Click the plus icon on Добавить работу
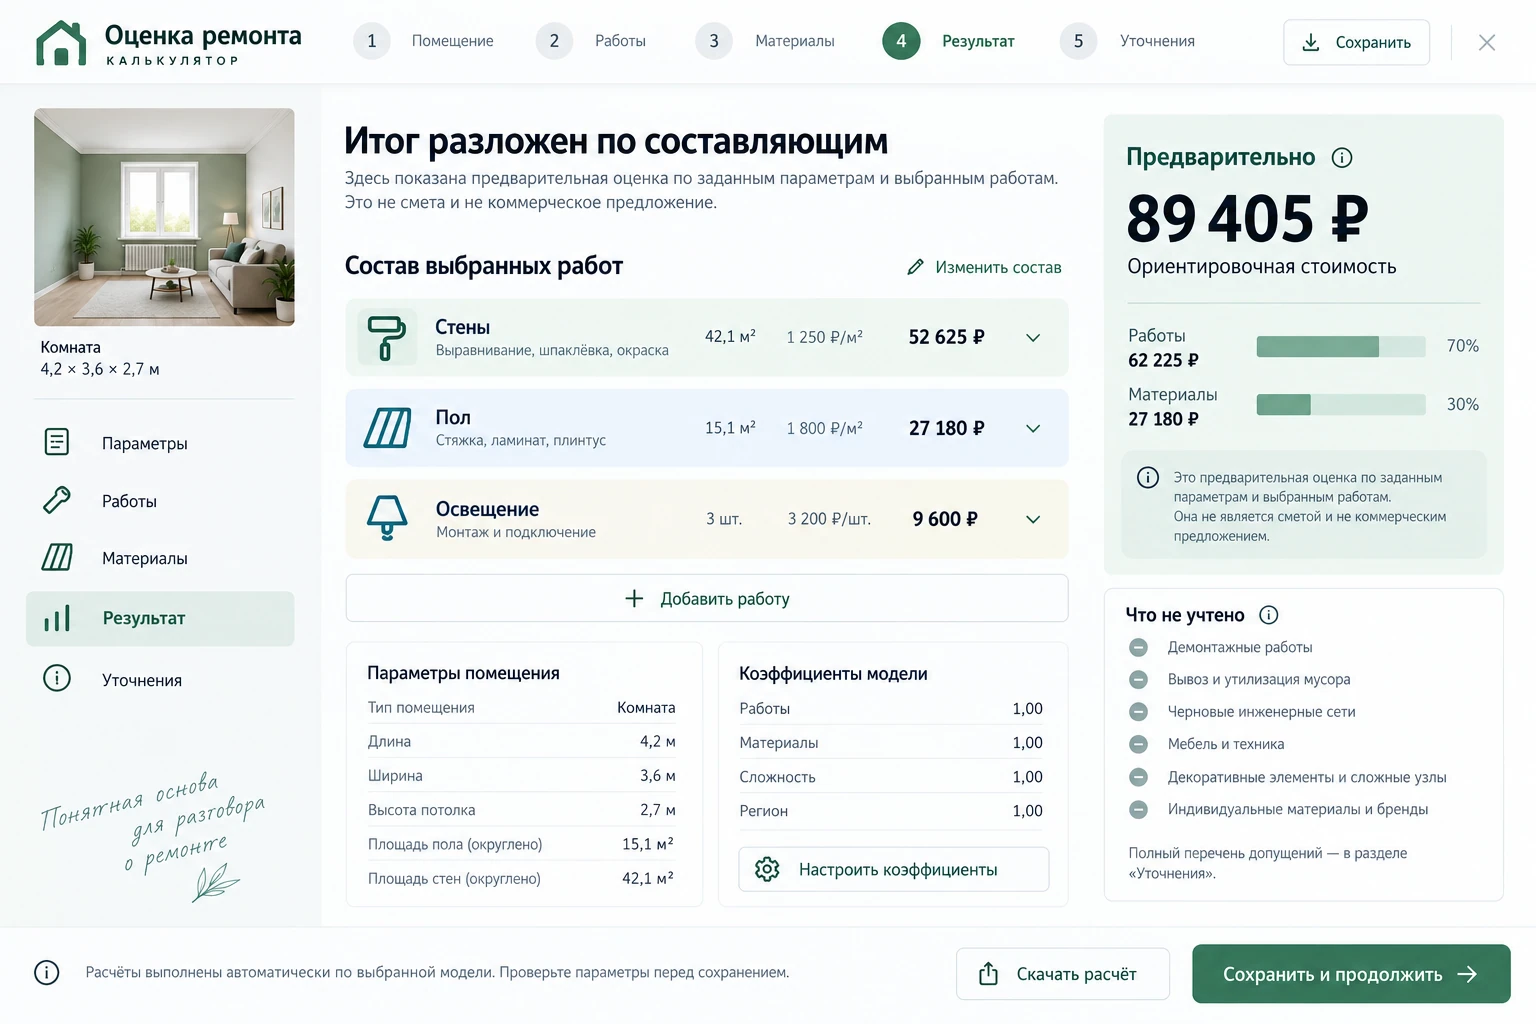This screenshot has height=1024, width=1536. [x=634, y=598]
